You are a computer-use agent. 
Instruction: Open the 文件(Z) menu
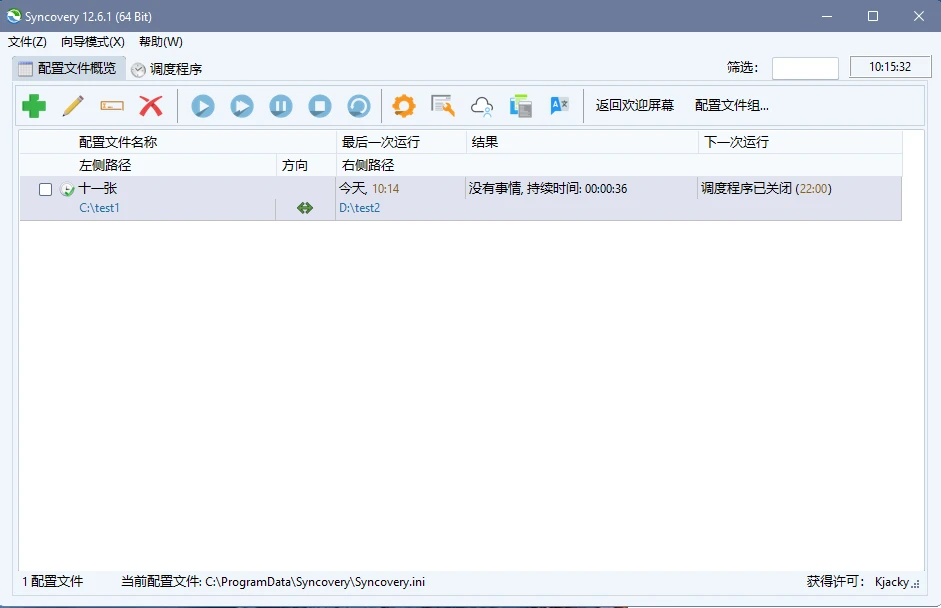(27, 41)
